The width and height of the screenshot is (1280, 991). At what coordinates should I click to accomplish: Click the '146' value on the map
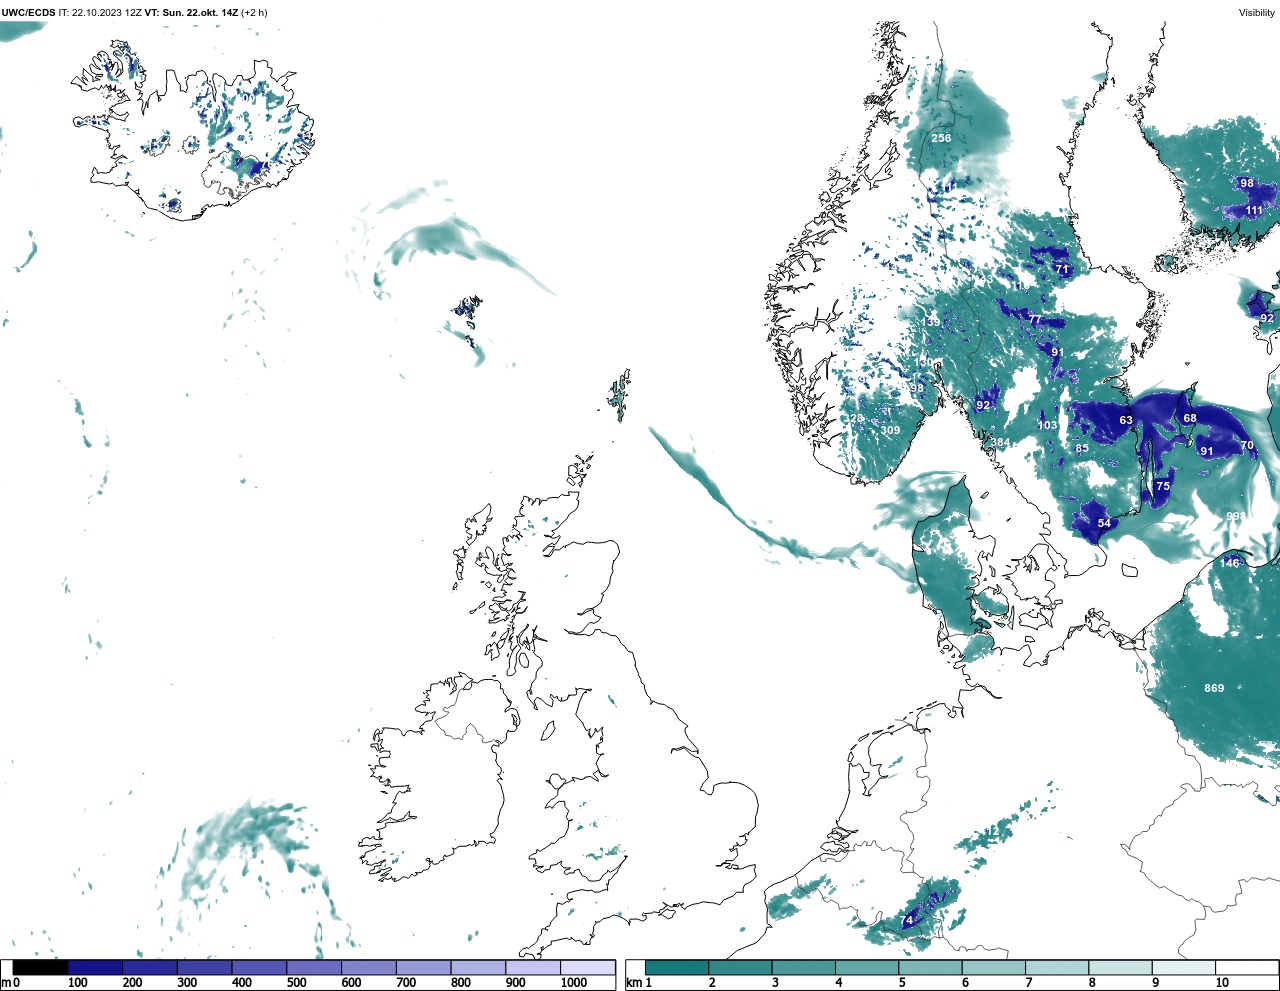point(1229,563)
